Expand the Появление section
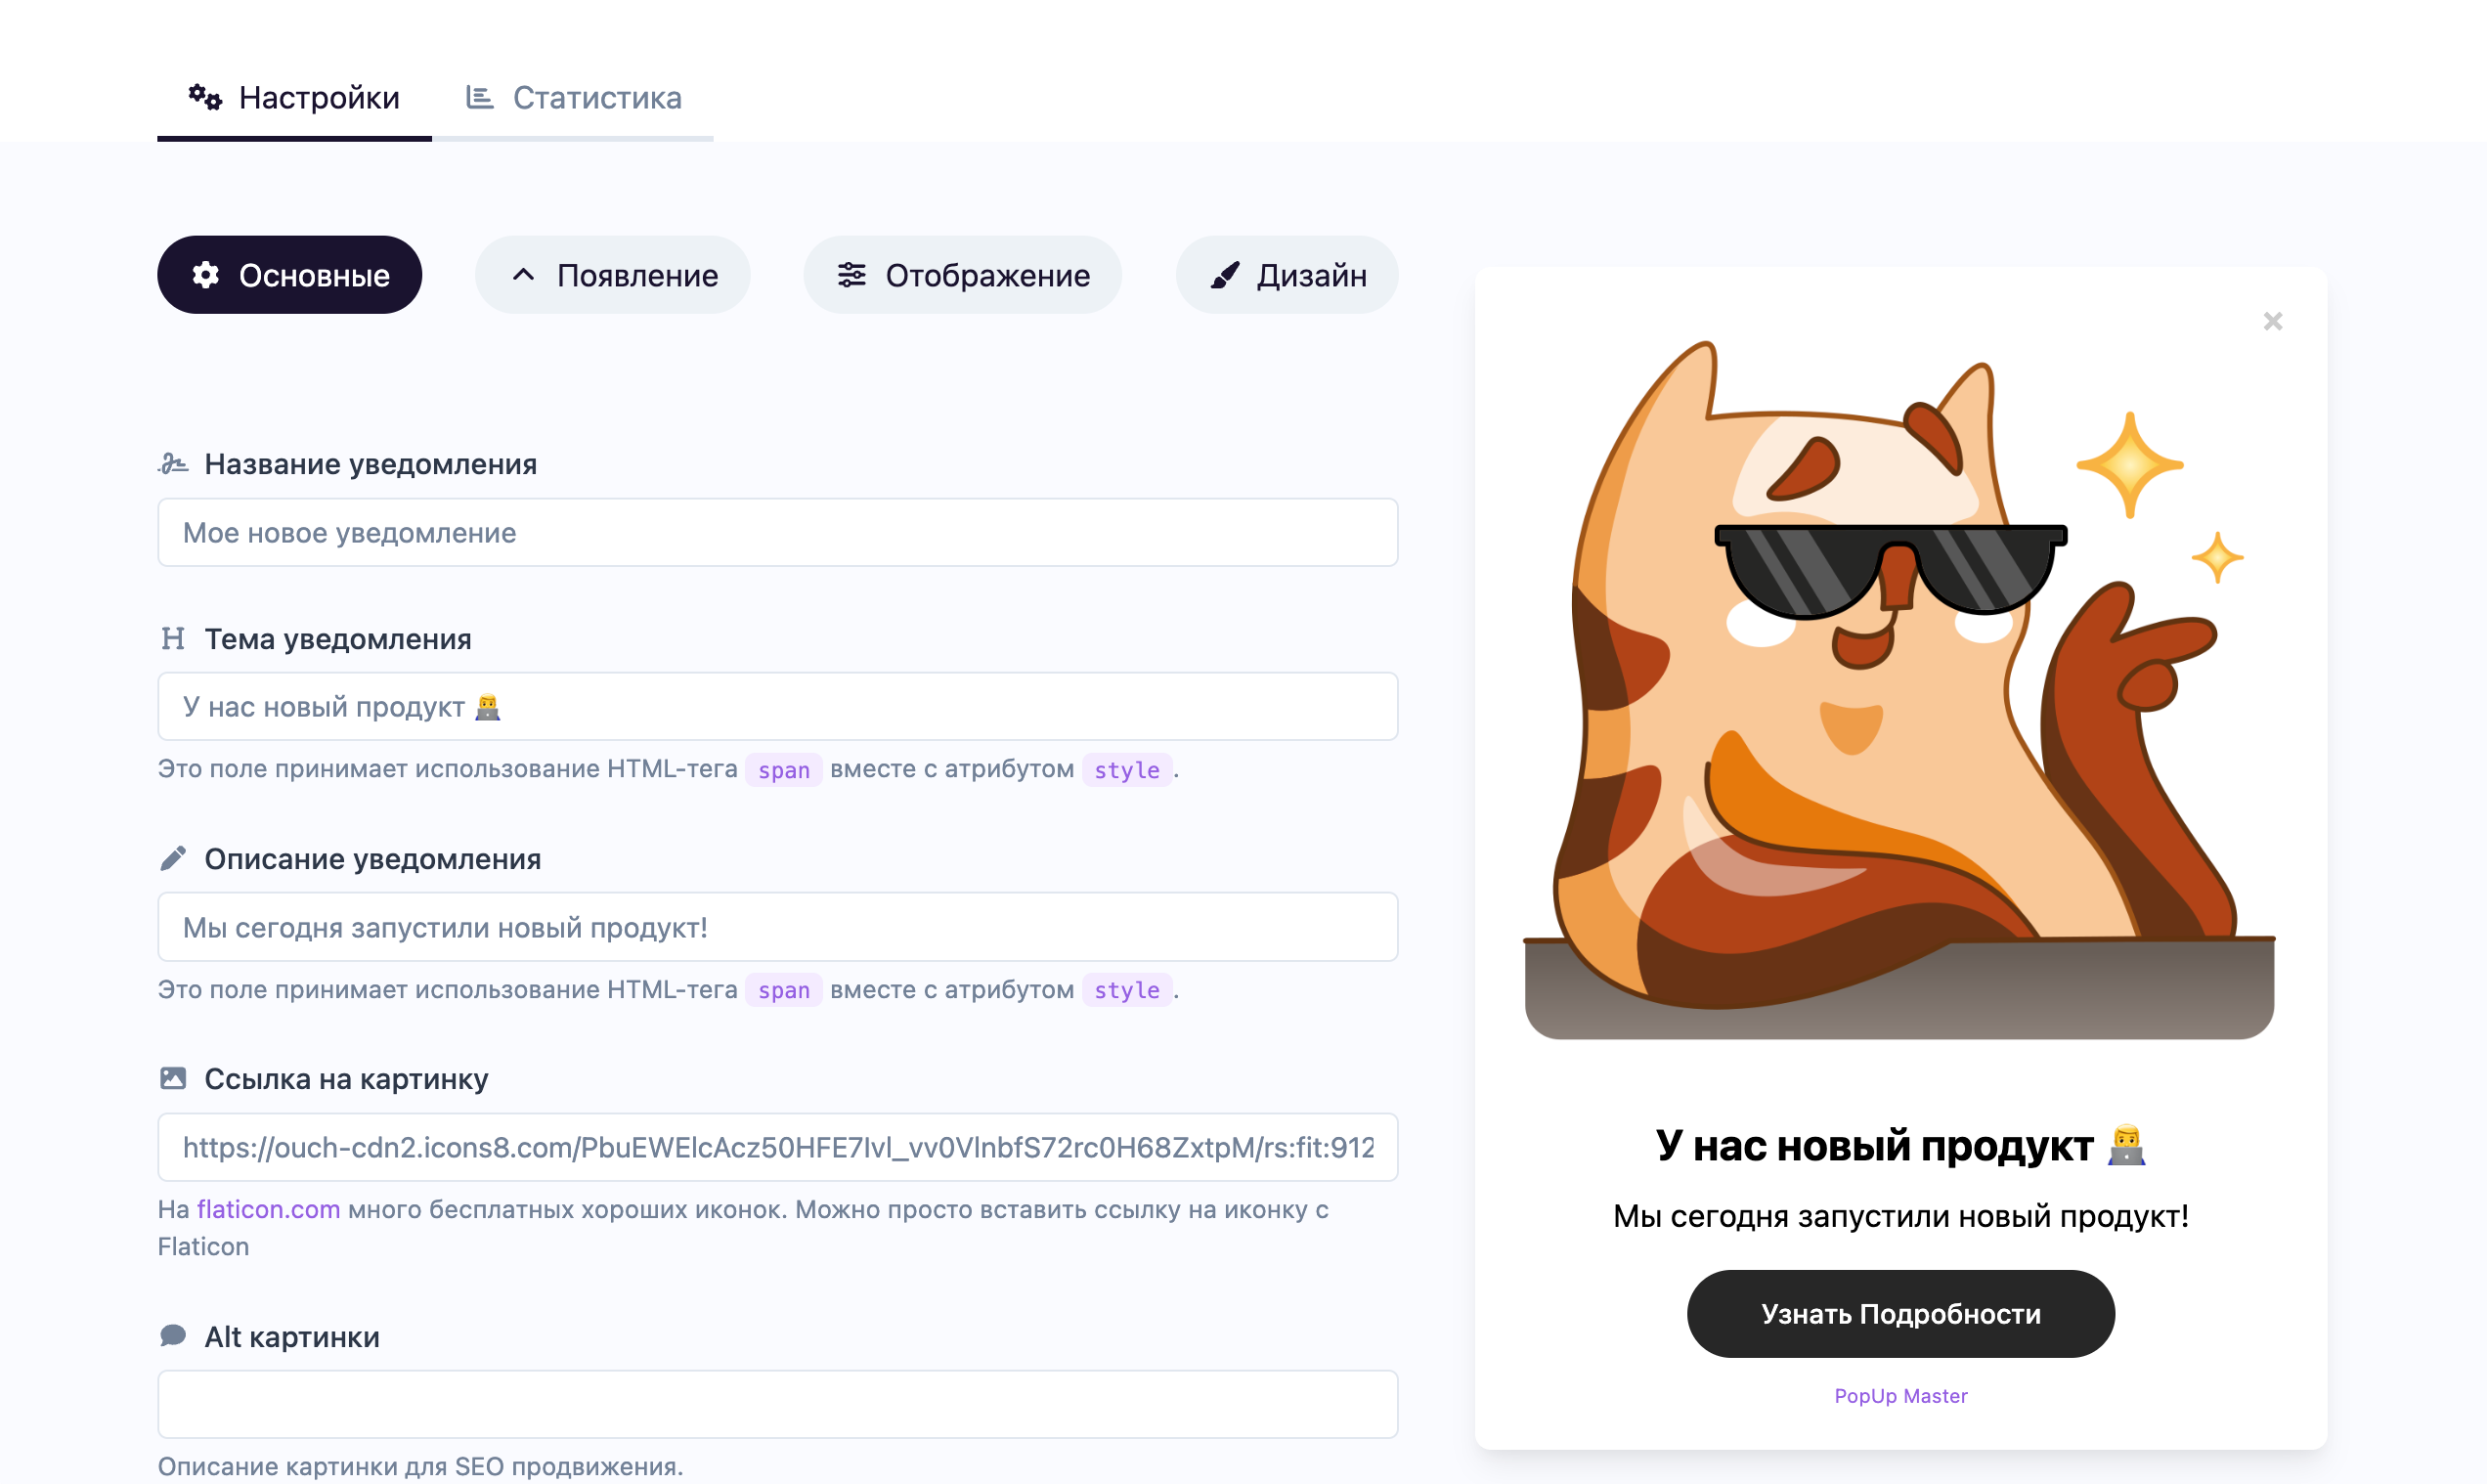The width and height of the screenshot is (2487, 1484). point(613,275)
